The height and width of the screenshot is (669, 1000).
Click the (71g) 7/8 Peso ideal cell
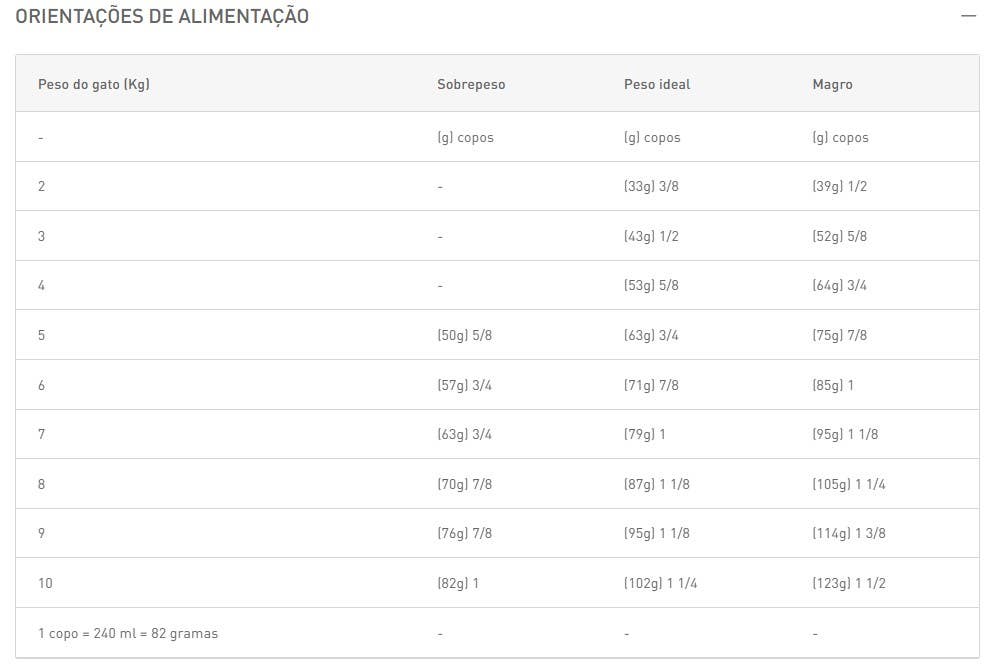click(651, 385)
